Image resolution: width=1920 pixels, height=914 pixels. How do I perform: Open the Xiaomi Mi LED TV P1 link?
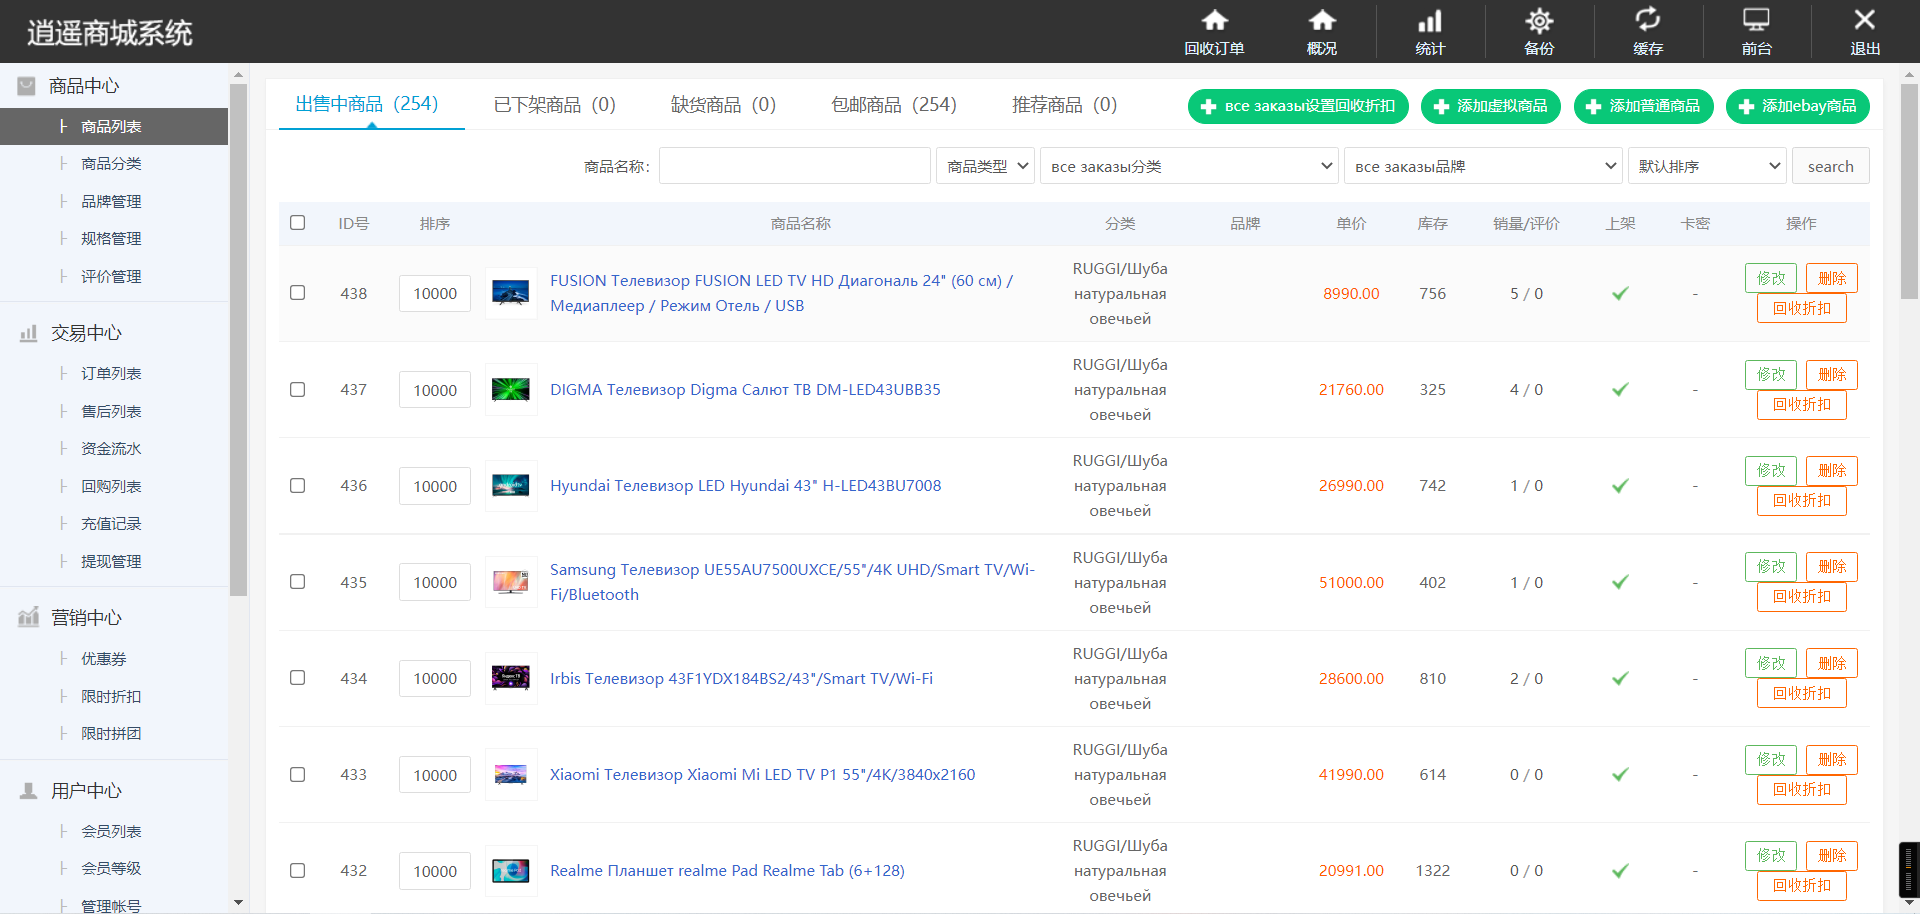click(x=762, y=774)
